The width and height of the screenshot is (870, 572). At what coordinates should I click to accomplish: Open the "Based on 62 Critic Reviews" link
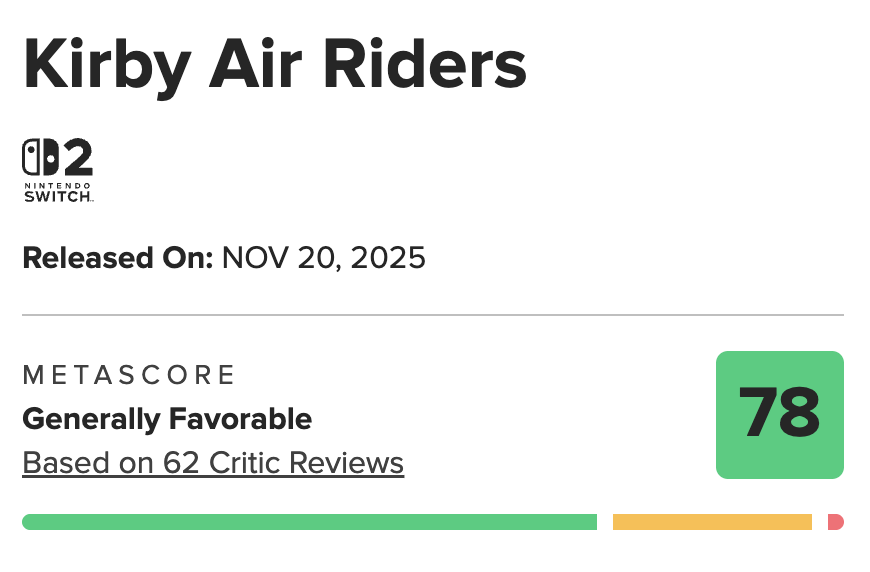(213, 464)
